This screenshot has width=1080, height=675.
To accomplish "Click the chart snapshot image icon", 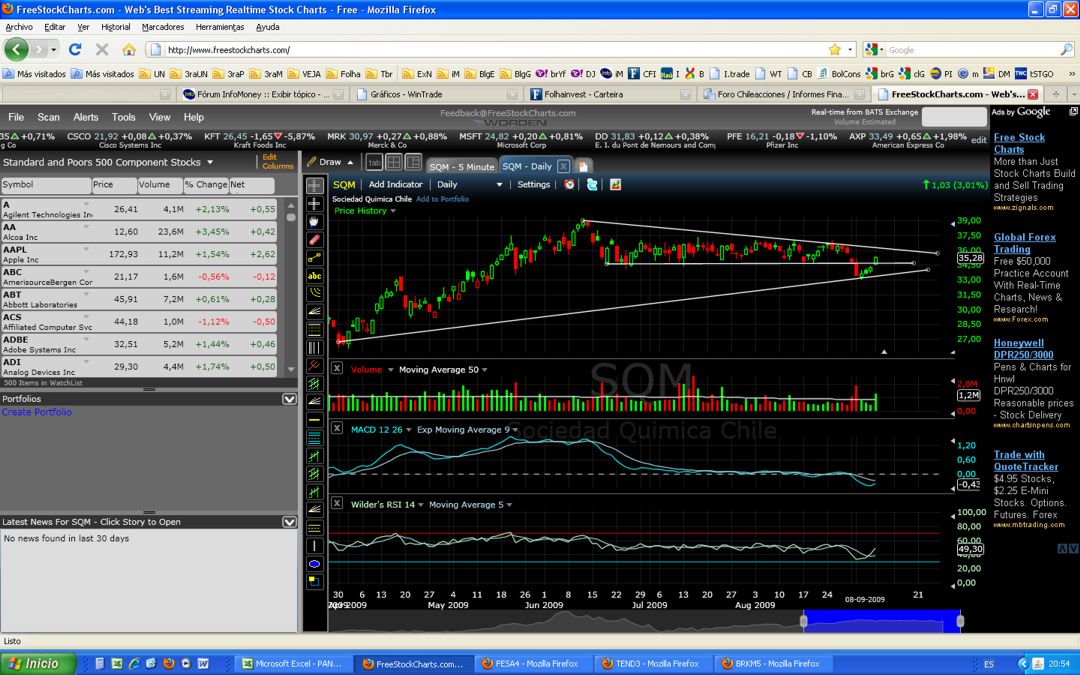I will [615, 185].
